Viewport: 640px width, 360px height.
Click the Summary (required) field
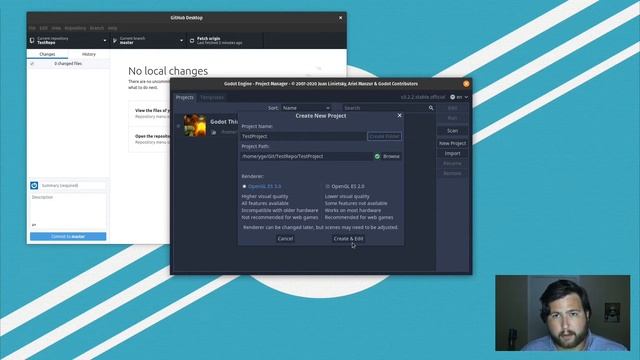(73, 186)
